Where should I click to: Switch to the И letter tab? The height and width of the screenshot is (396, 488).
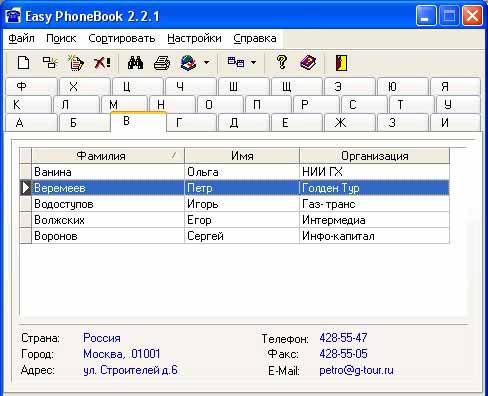click(x=455, y=123)
